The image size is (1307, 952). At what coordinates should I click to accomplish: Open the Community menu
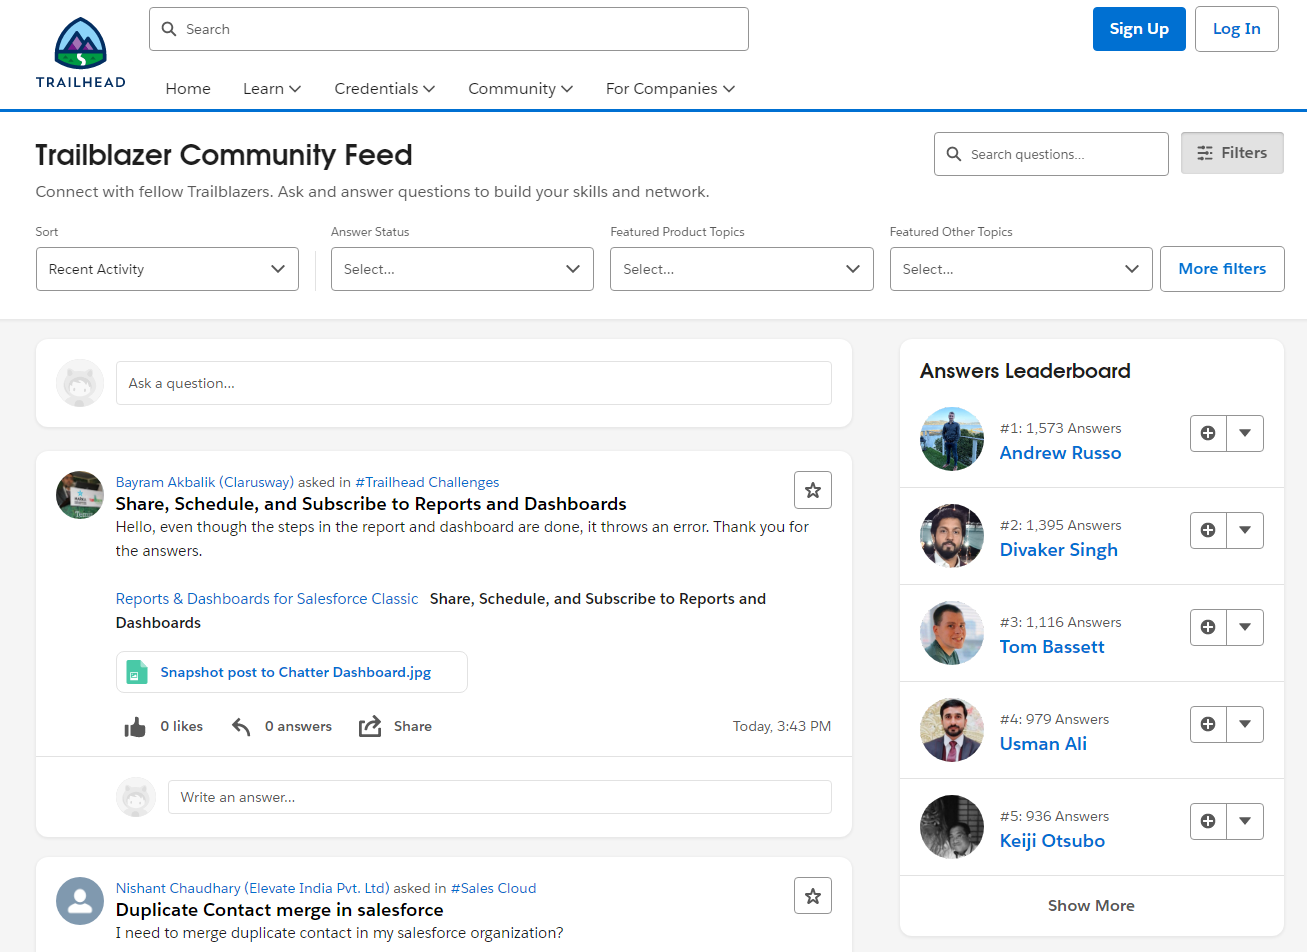tap(521, 88)
